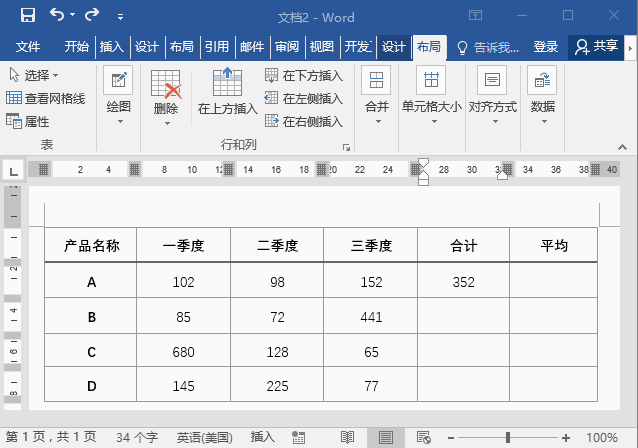This screenshot has width=638, height=448.
Task: Click the Undo arrow icon
Action: tap(57, 16)
